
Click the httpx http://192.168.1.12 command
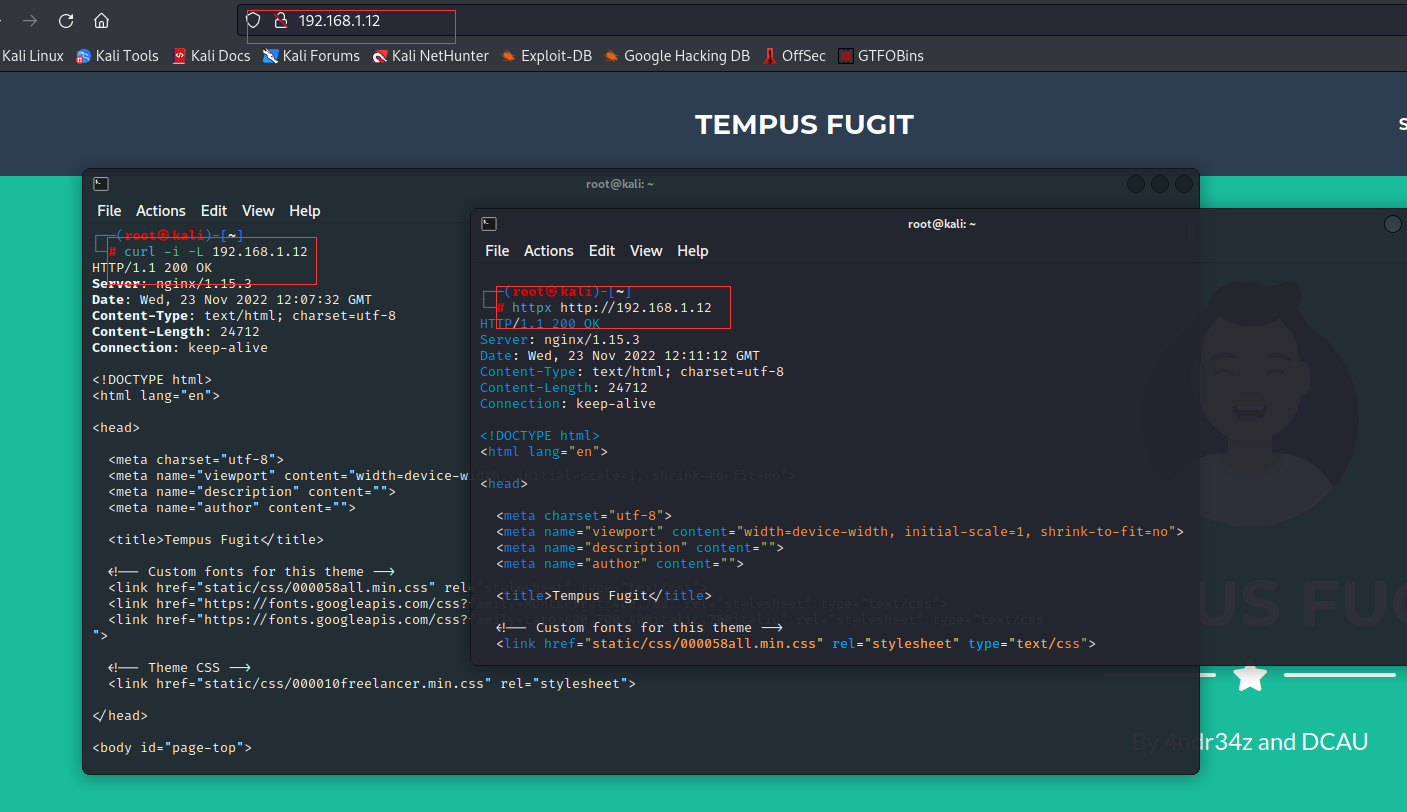[x=612, y=308]
